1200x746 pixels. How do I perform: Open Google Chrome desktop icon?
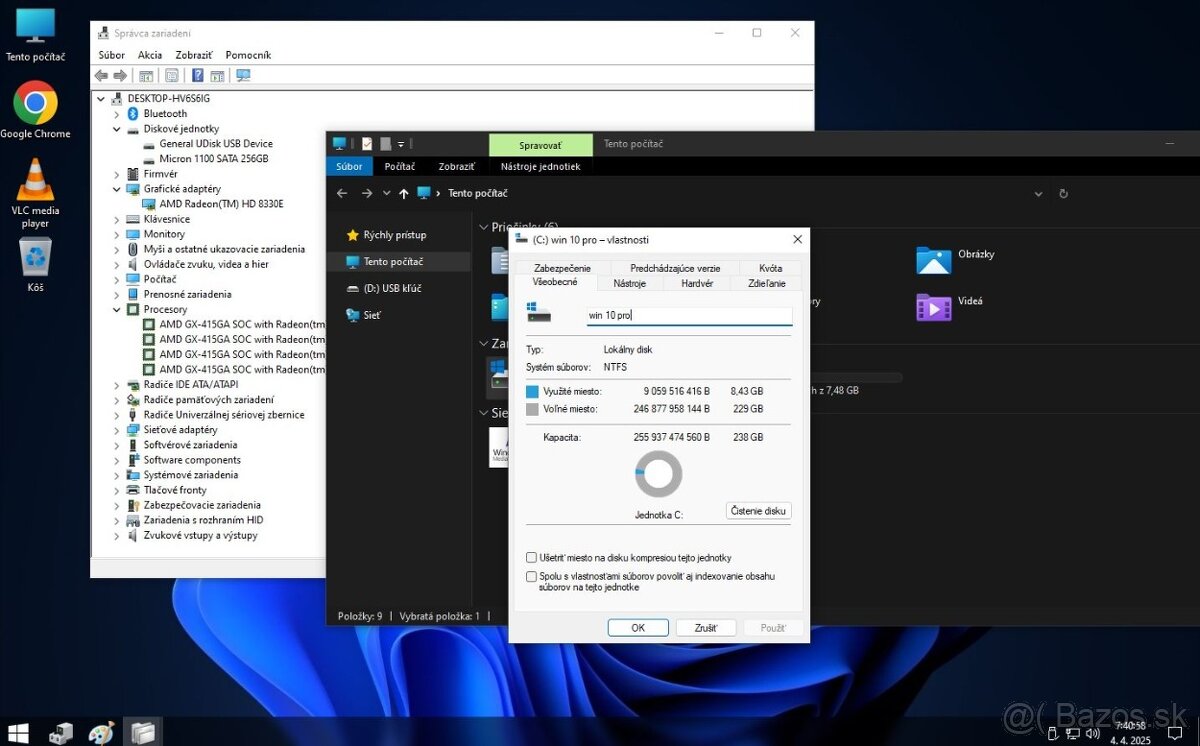click(x=35, y=103)
